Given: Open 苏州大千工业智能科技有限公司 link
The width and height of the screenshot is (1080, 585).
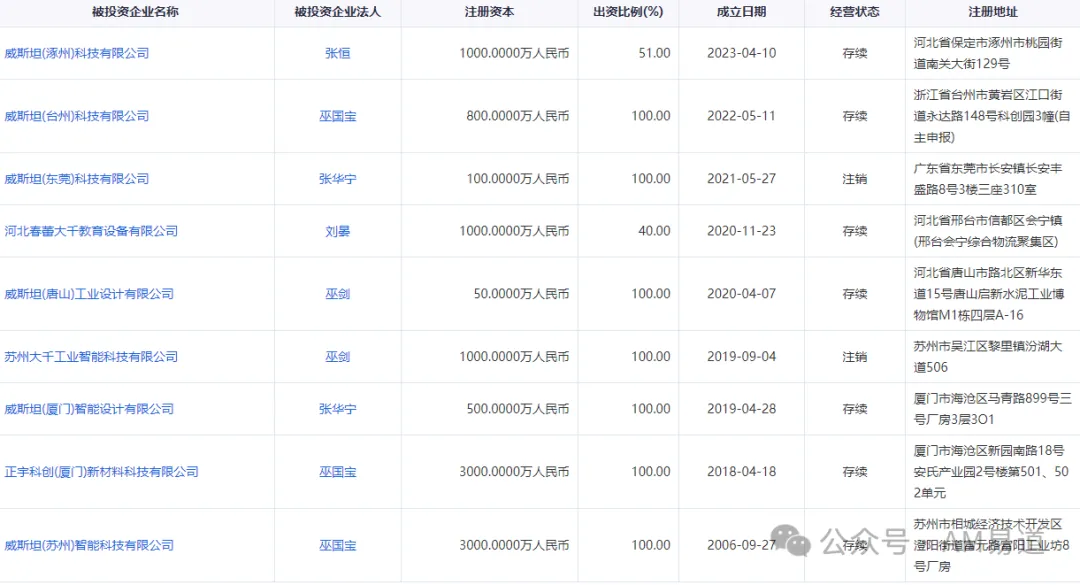Looking at the screenshot, I should tap(91, 356).
